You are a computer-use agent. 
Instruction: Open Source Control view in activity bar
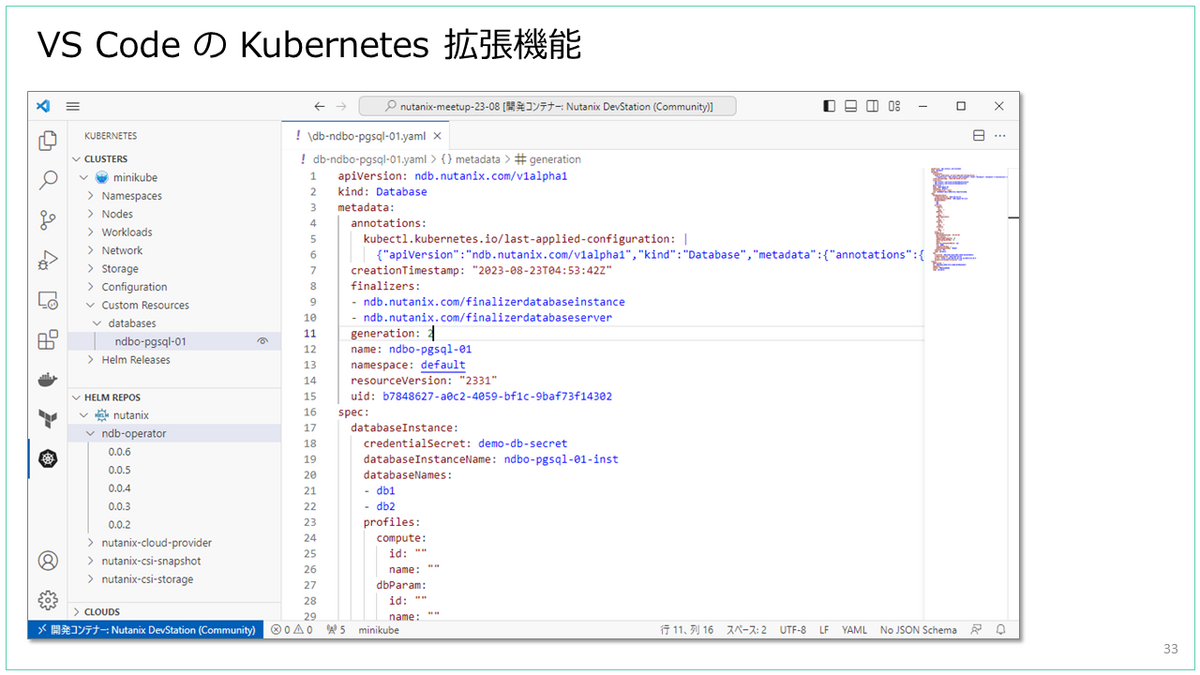[x=47, y=220]
